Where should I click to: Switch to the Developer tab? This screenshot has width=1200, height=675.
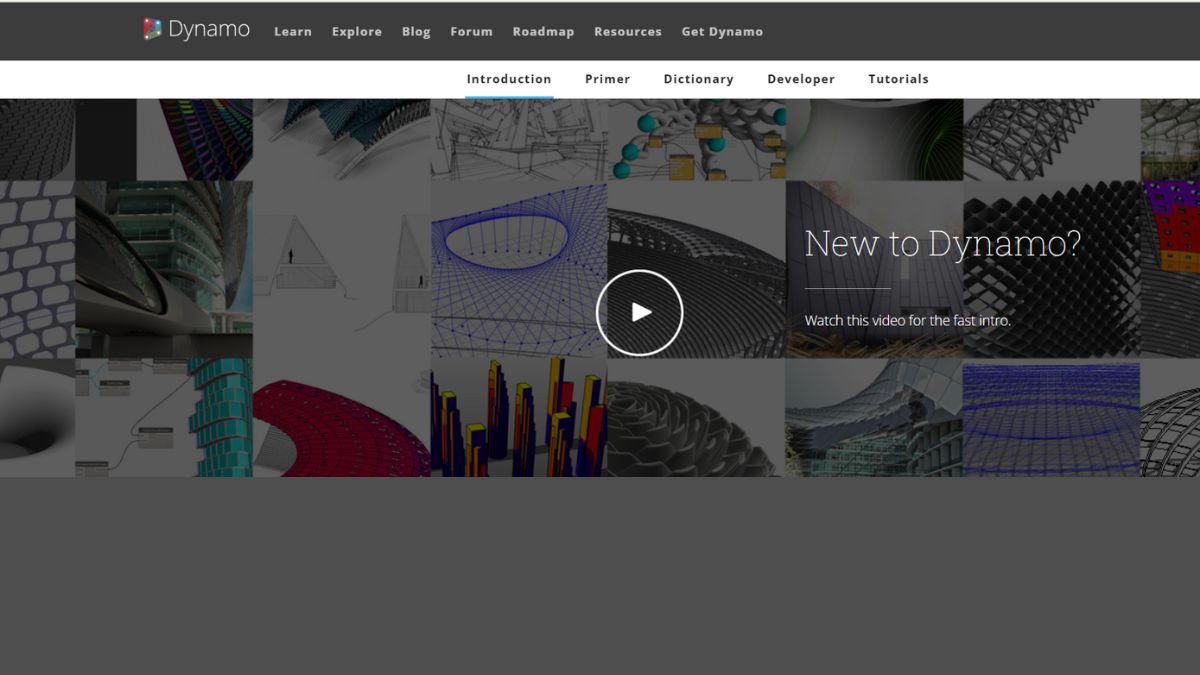[x=801, y=79]
